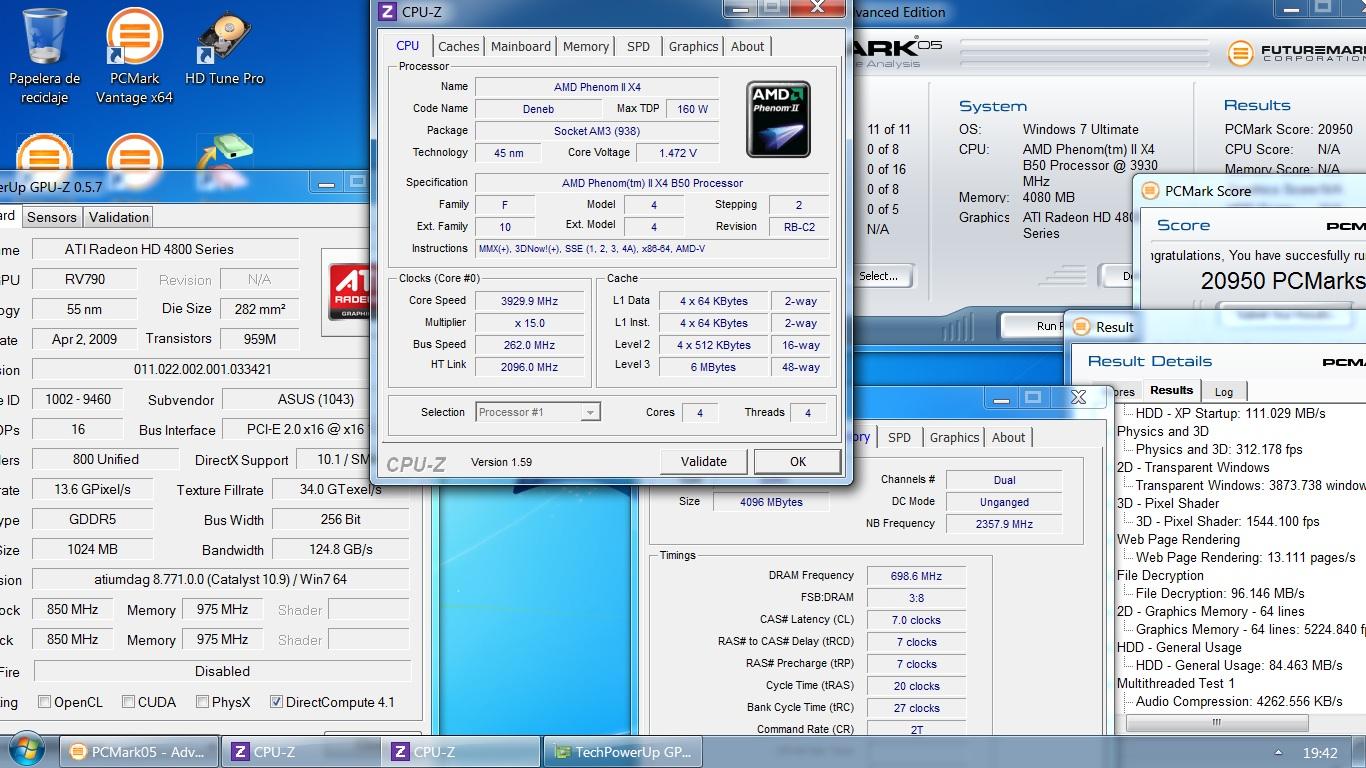Open the SPD tab in rear CPU-Z window
Image resolution: width=1366 pixels, height=768 pixels.
point(900,437)
